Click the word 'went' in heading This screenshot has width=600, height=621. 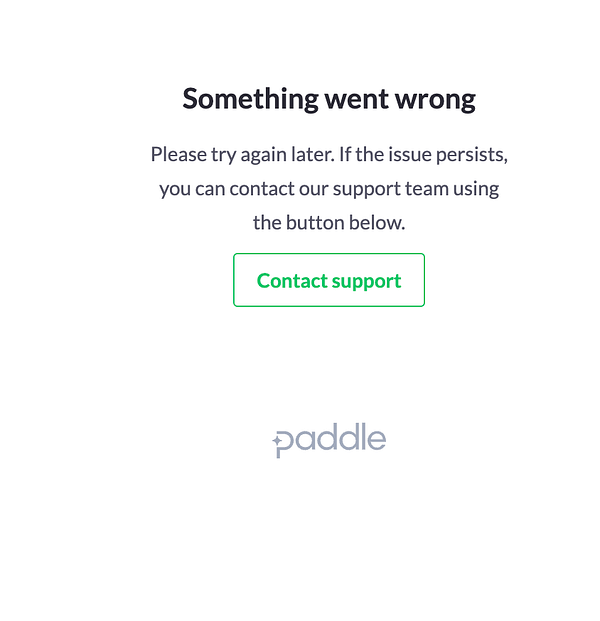[x=349, y=98]
